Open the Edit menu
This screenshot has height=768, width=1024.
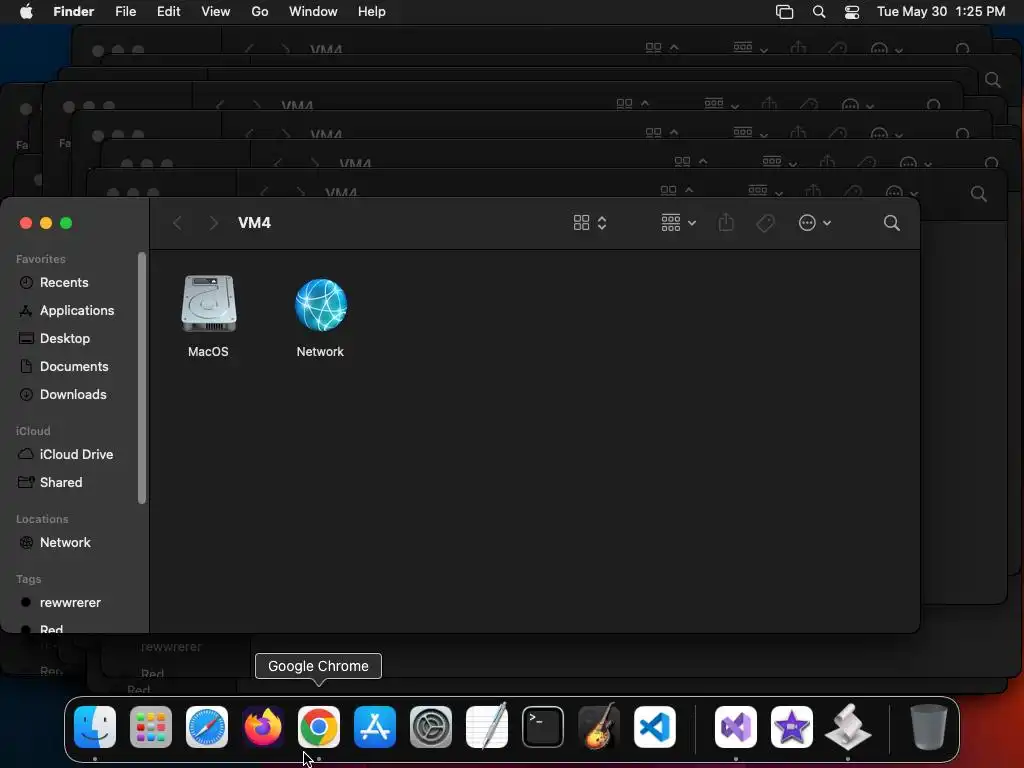pyautogui.click(x=168, y=12)
